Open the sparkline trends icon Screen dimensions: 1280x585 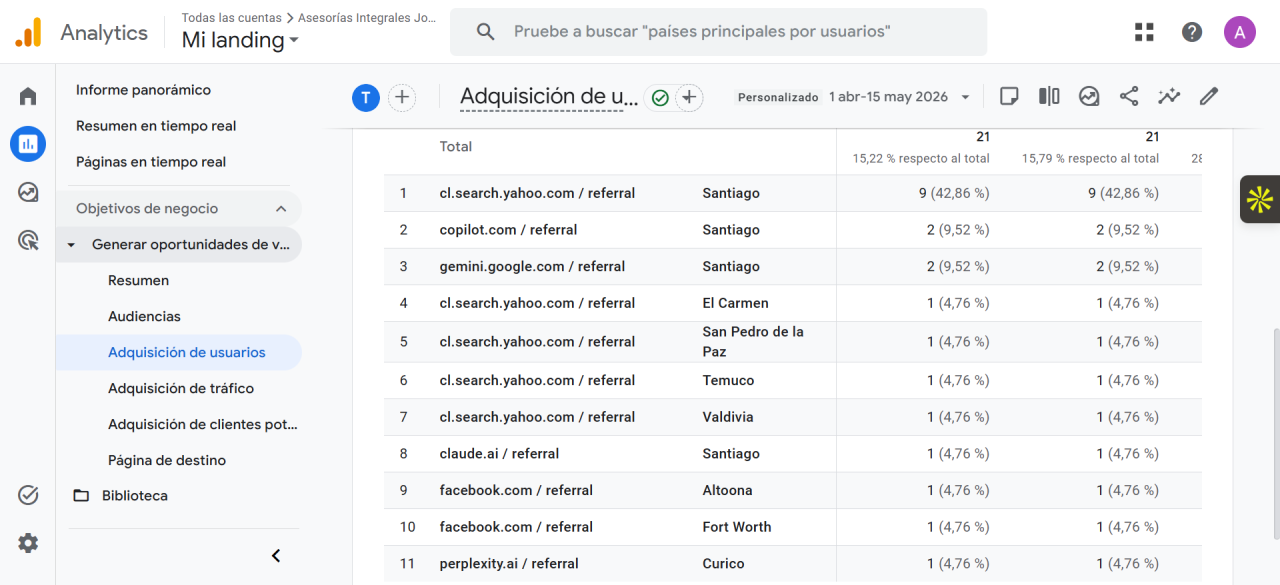click(1169, 96)
